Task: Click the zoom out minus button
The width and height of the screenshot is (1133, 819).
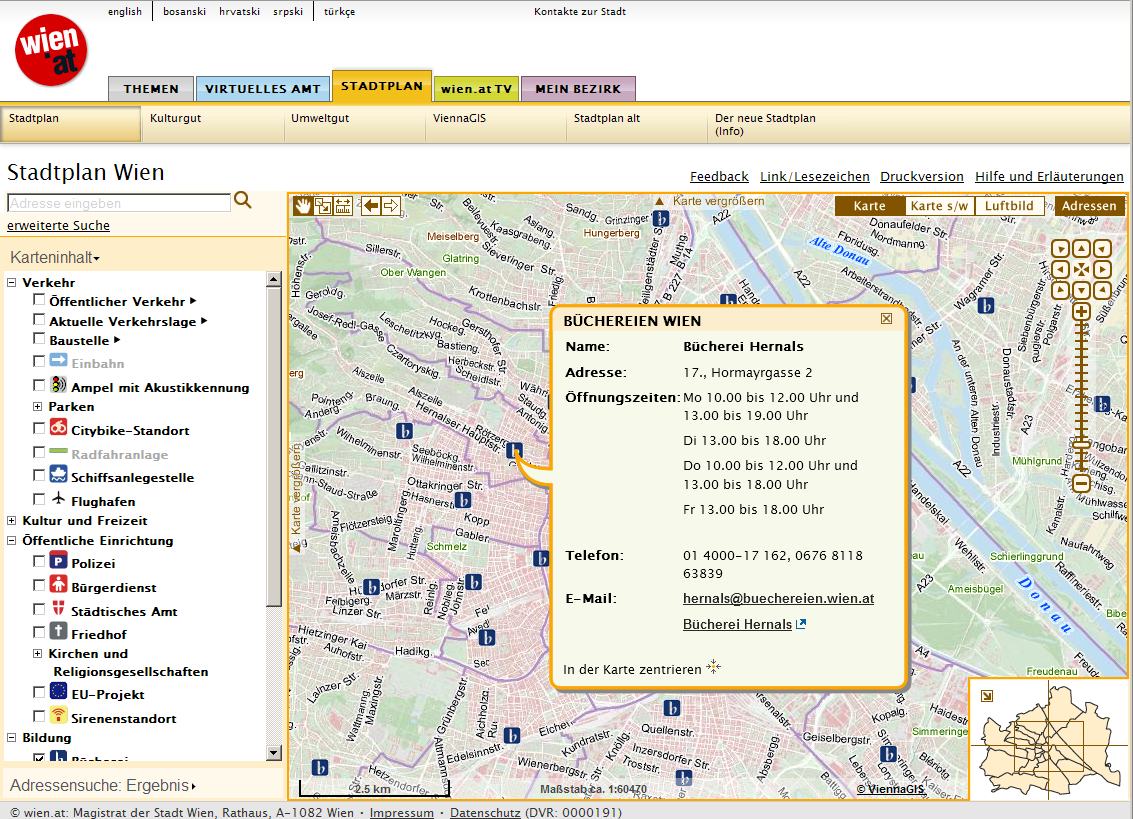Action: pyautogui.click(x=1081, y=483)
